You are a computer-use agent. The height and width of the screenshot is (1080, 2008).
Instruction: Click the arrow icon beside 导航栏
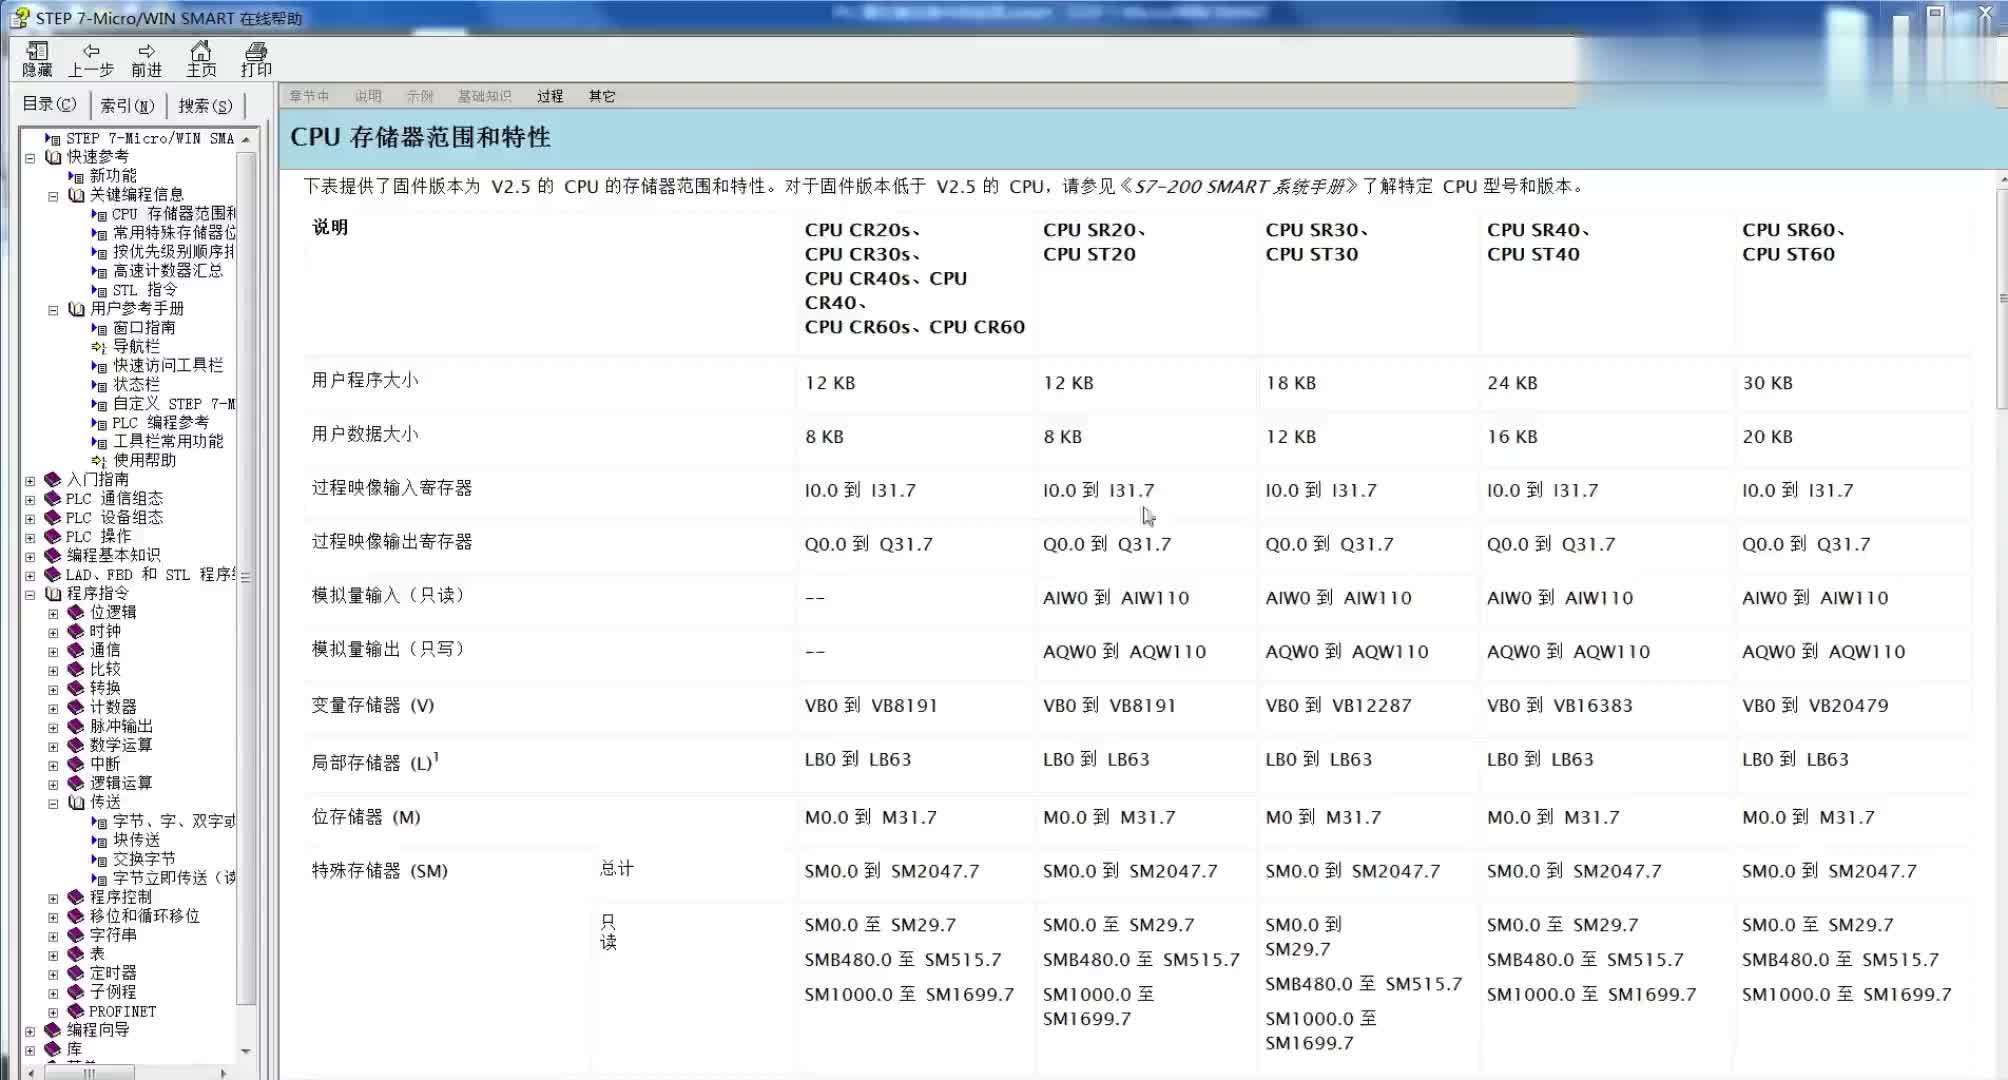[99, 347]
